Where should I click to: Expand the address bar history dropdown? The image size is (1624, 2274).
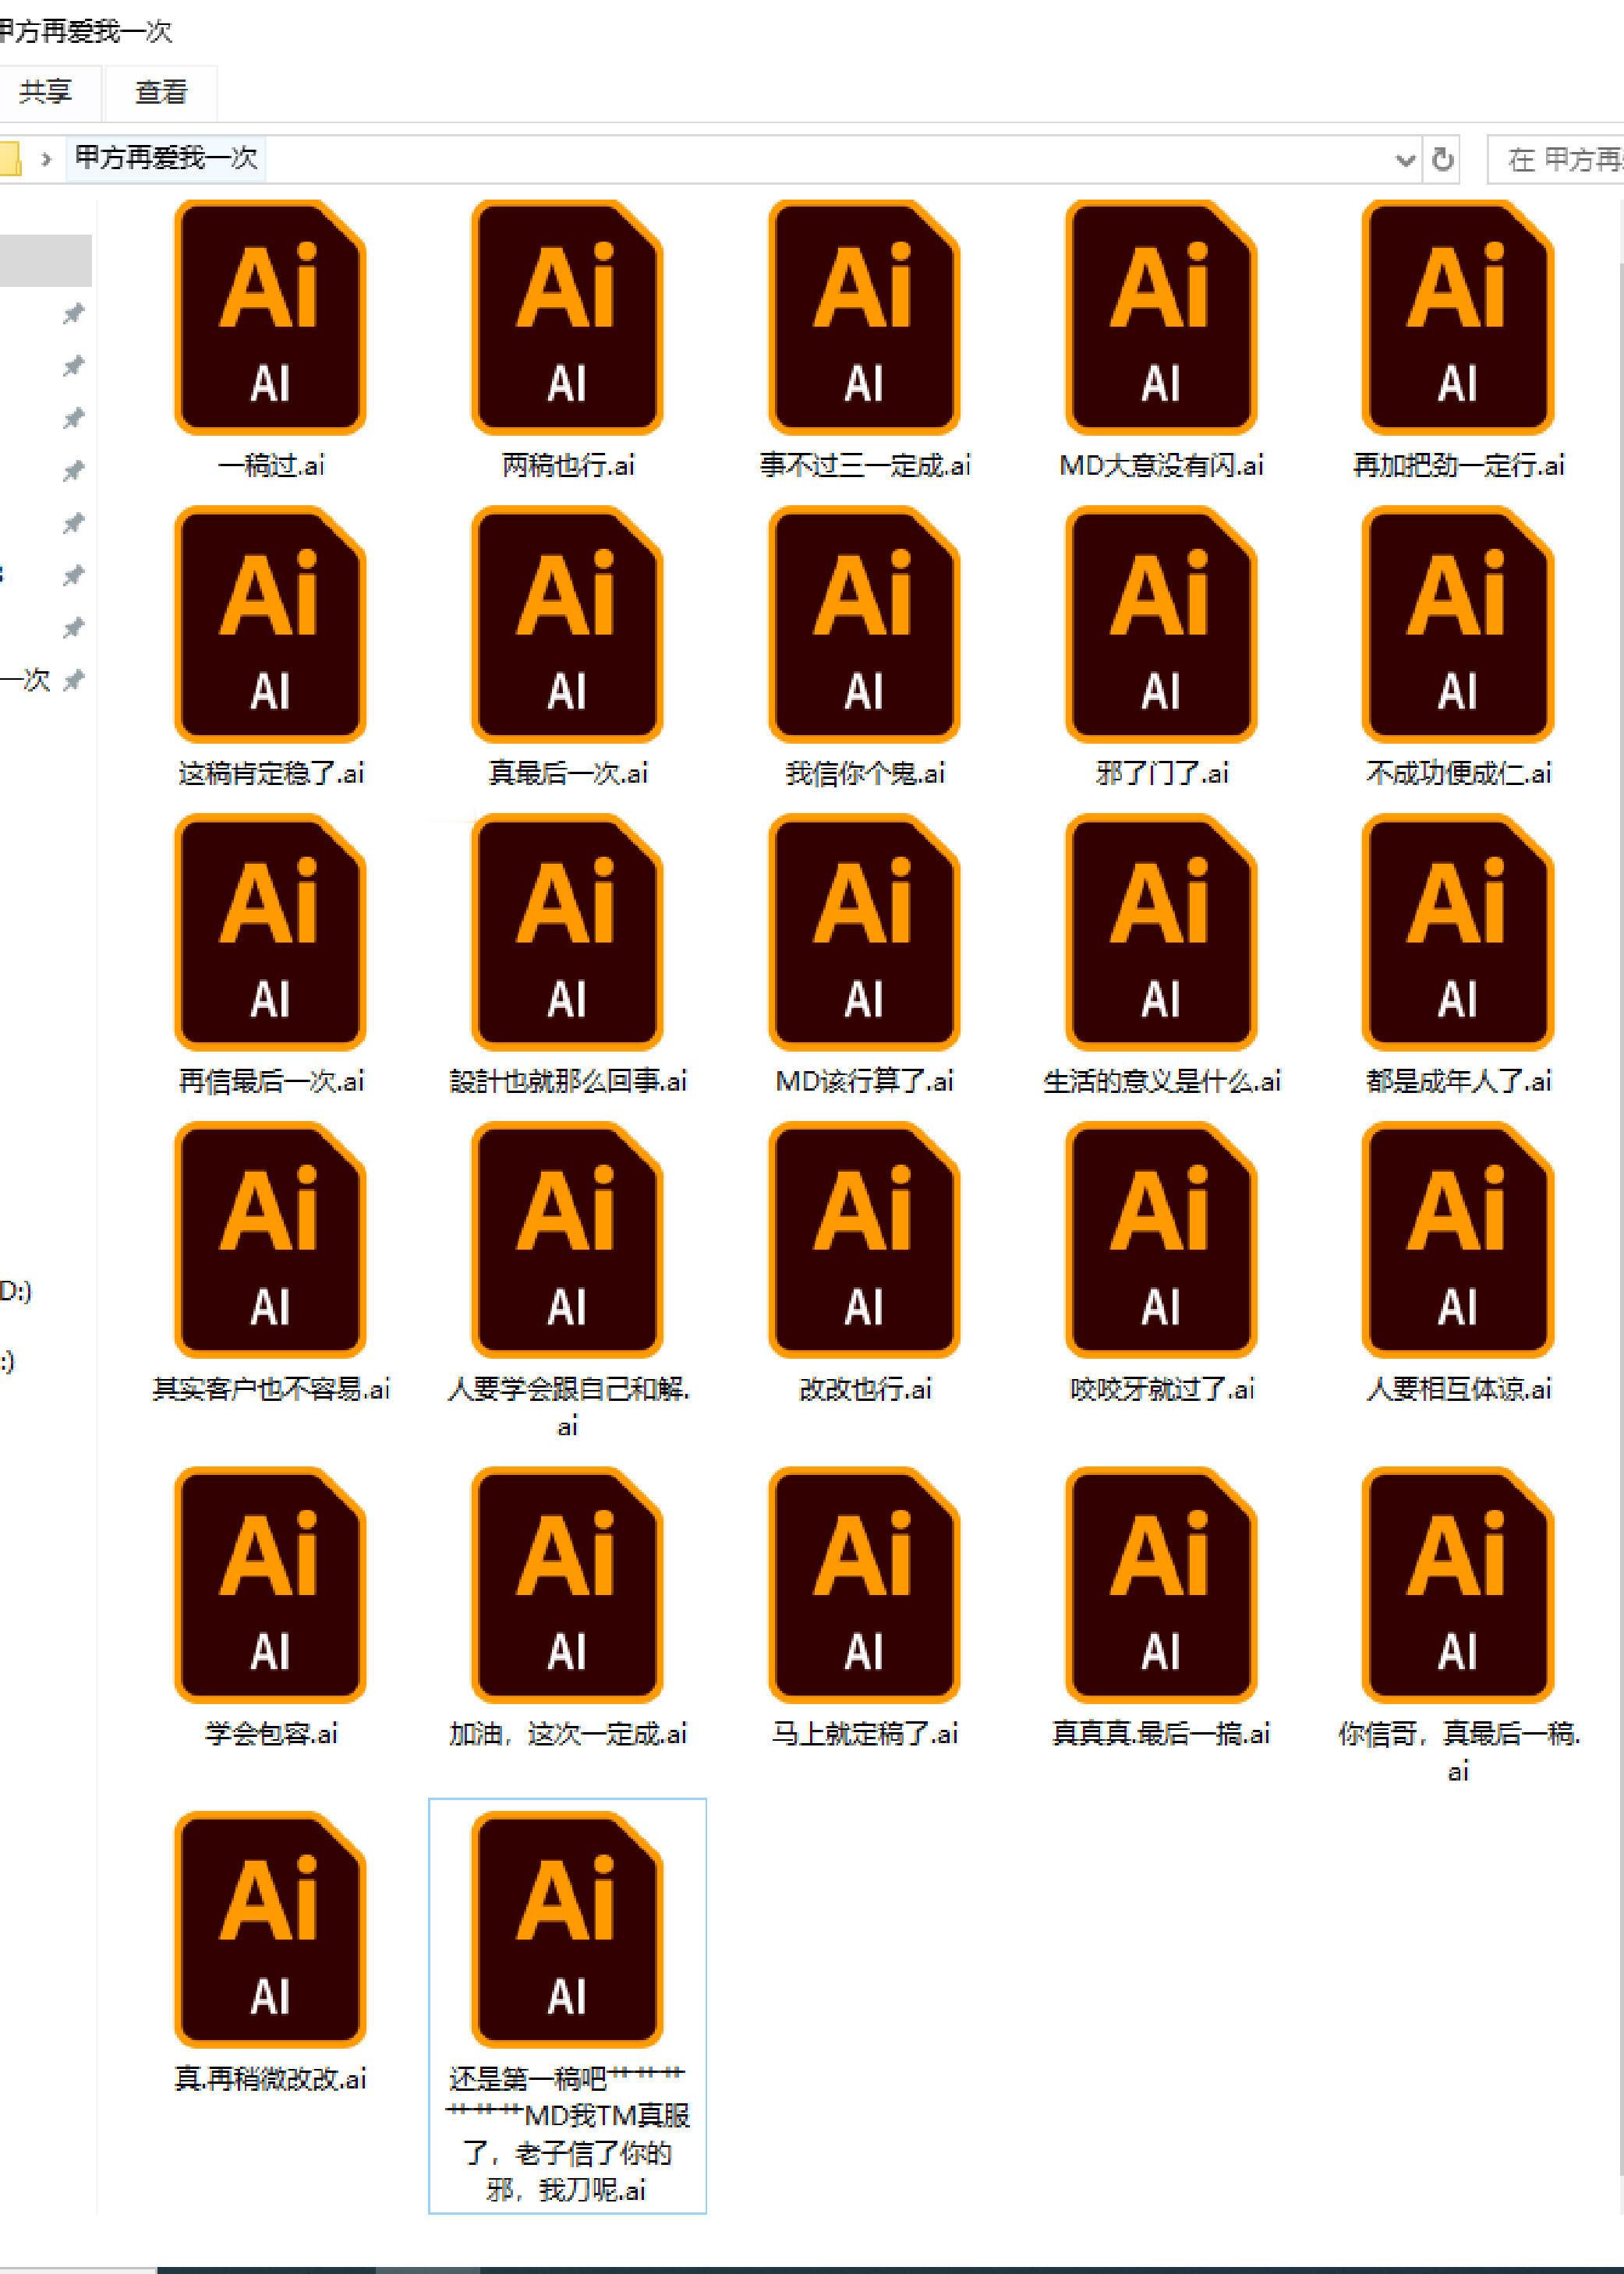click(x=1405, y=160)
